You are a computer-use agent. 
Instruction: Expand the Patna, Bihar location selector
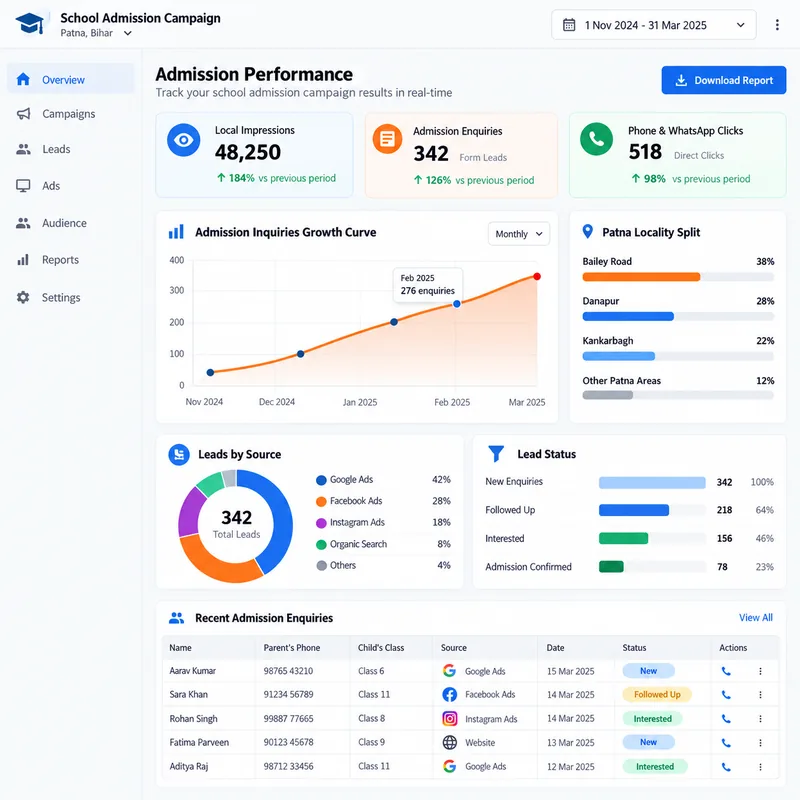pos(96,33)
